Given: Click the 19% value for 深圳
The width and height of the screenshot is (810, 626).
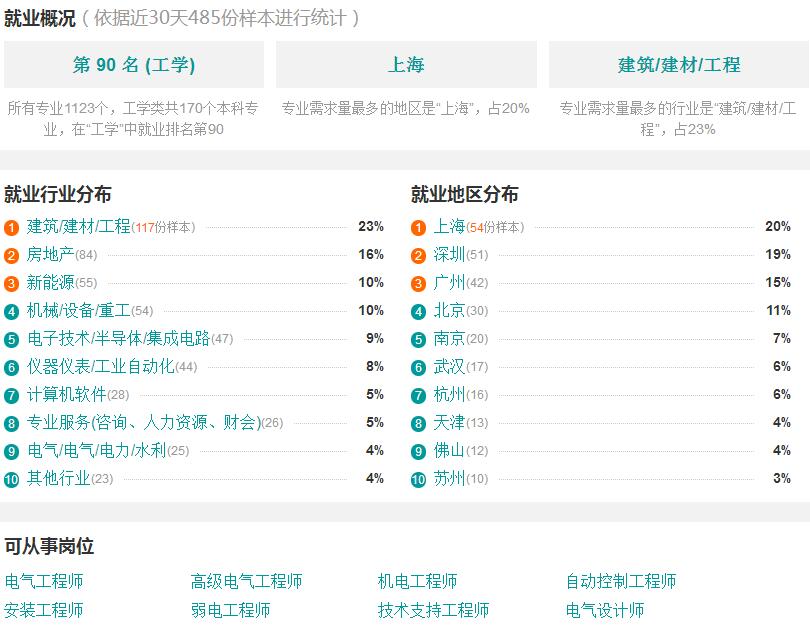Looking at the screenshot, I should 778,254.
